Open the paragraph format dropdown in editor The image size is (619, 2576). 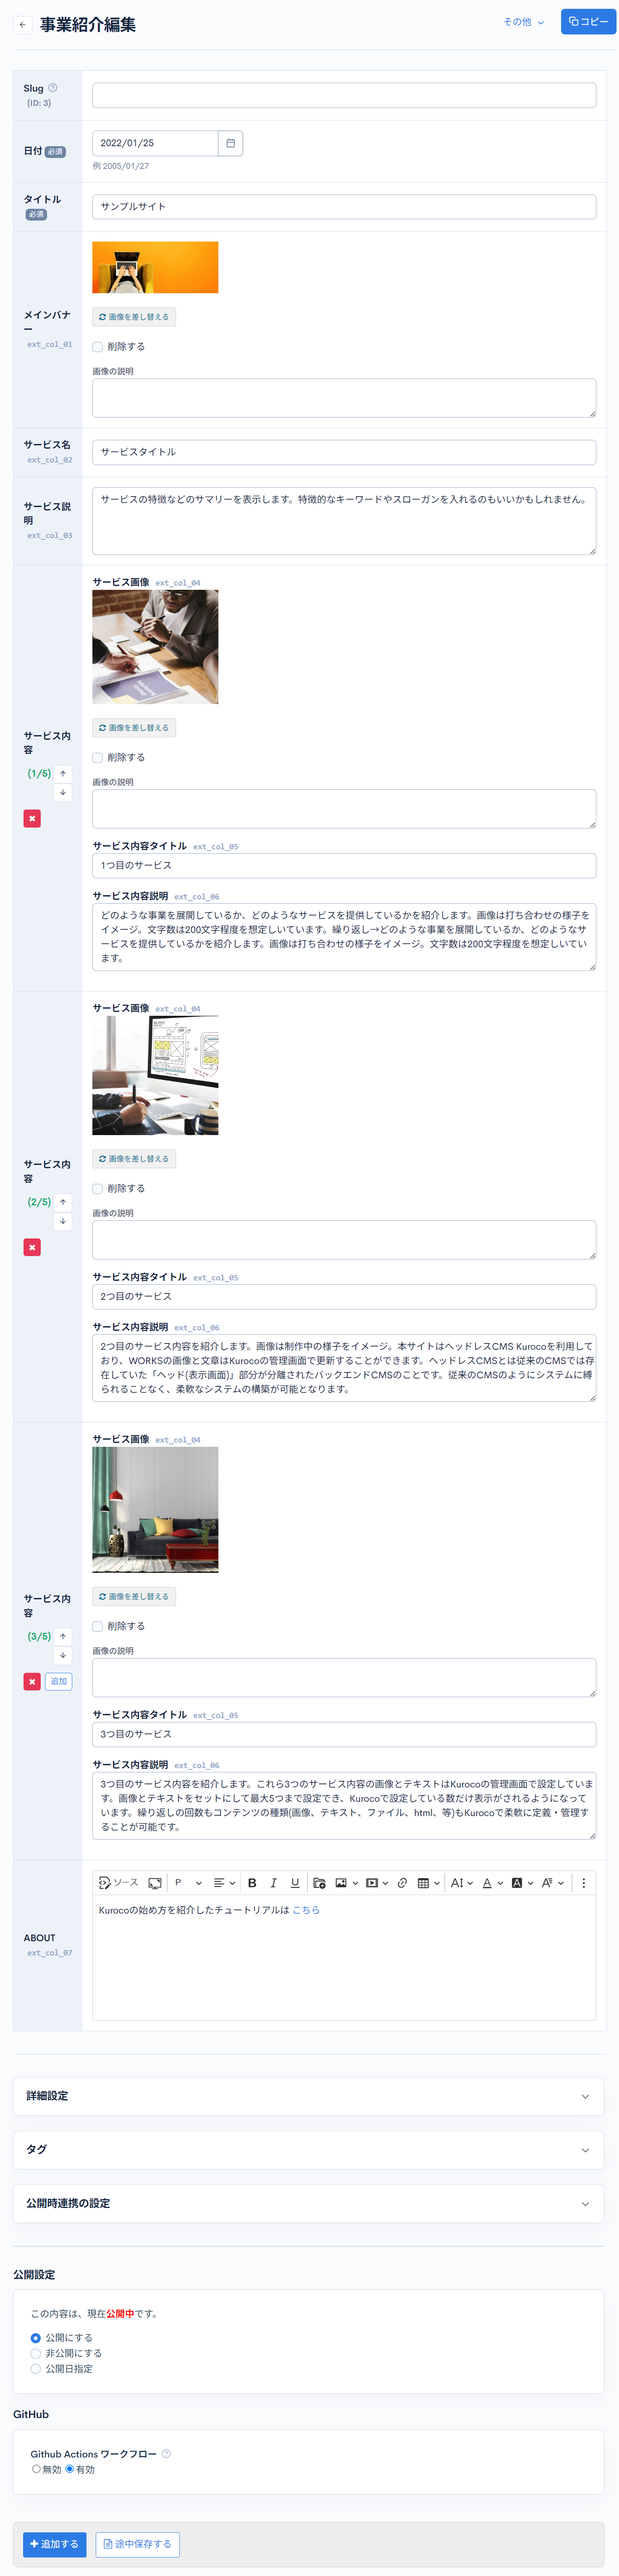188,1883
